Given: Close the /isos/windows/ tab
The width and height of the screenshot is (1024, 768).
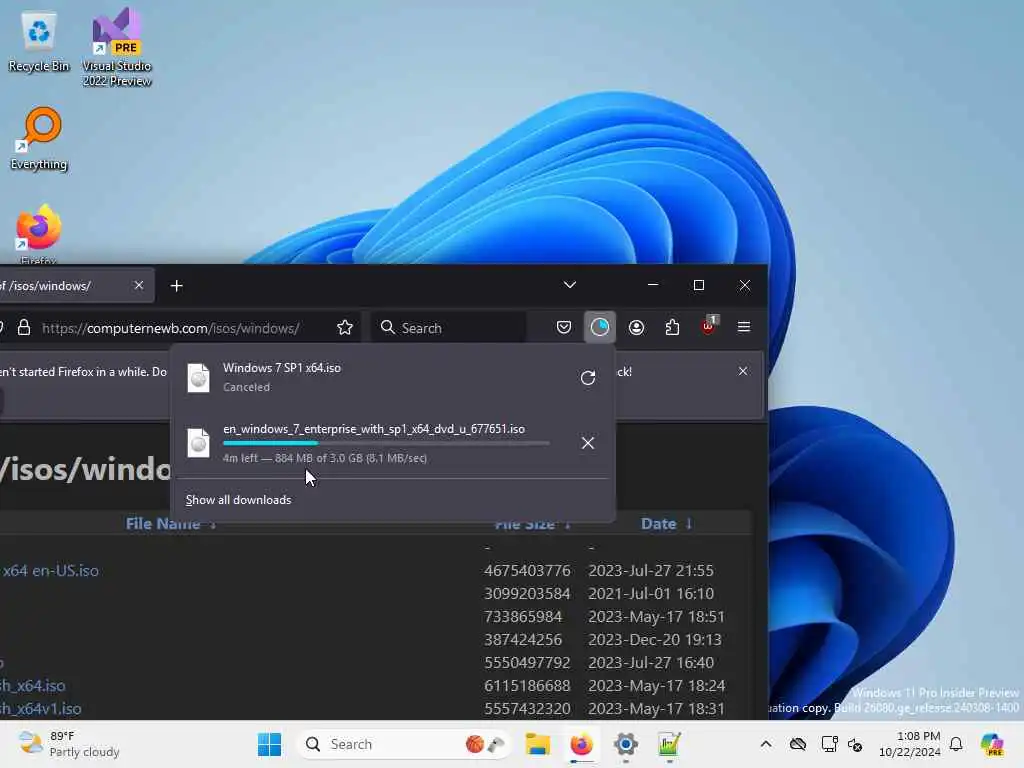Looking at the screenshot, I should [x=138, y=285].
